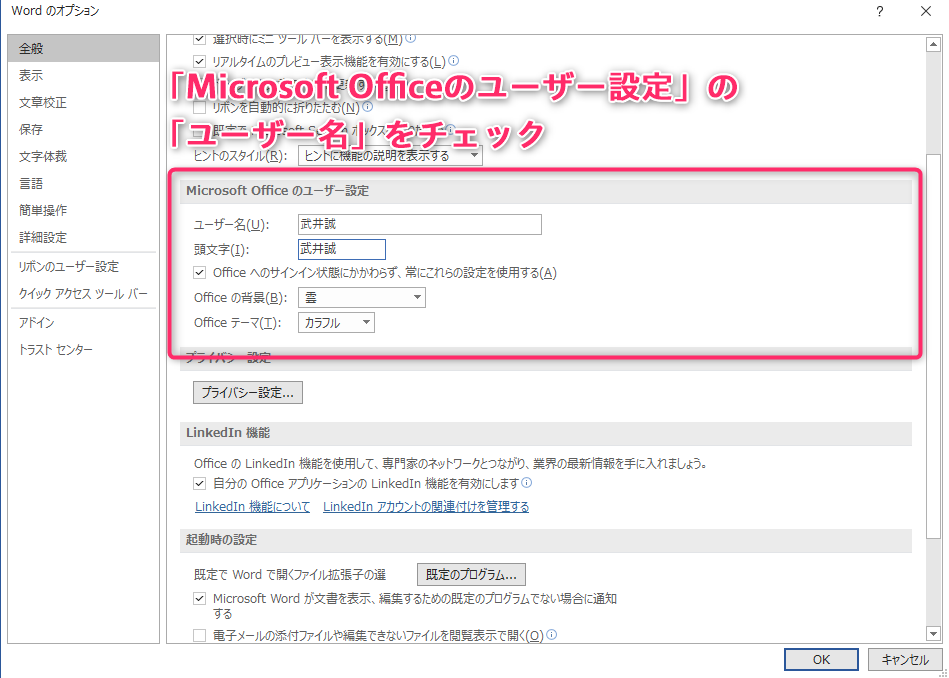The image size is (949, 678).
Task: Toggle リアルタイムのプレビュー表示機能 checkbox
Action: tap(199, 61)
